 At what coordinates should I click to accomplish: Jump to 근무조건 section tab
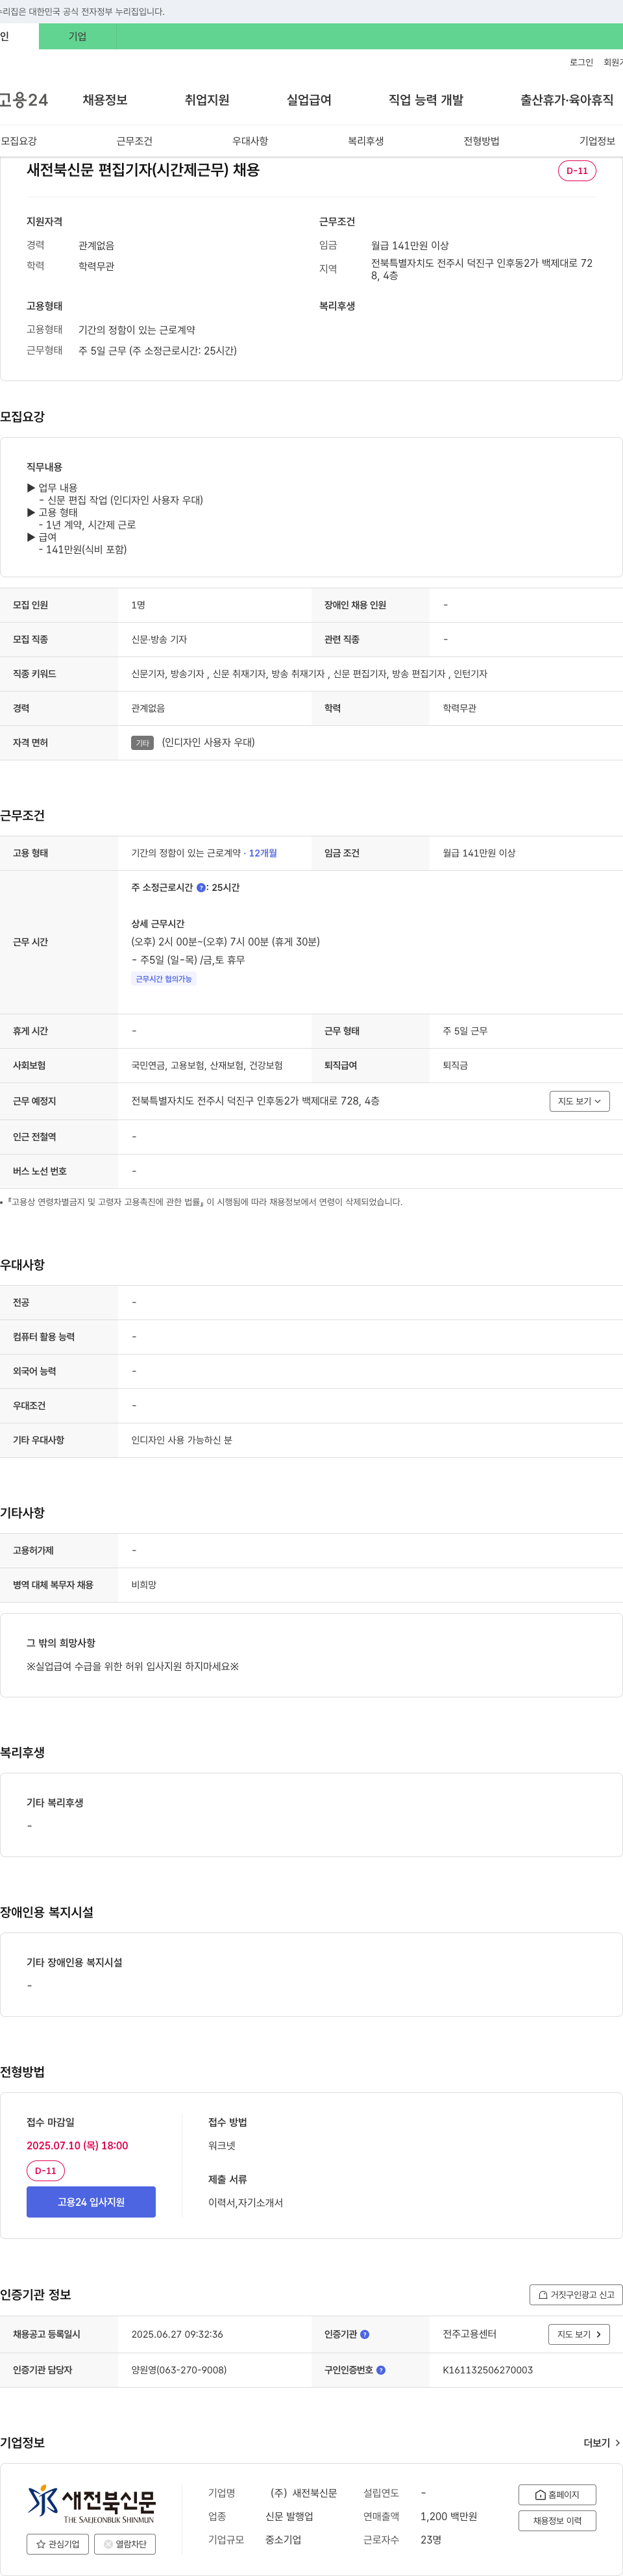[x=134, y=141]
